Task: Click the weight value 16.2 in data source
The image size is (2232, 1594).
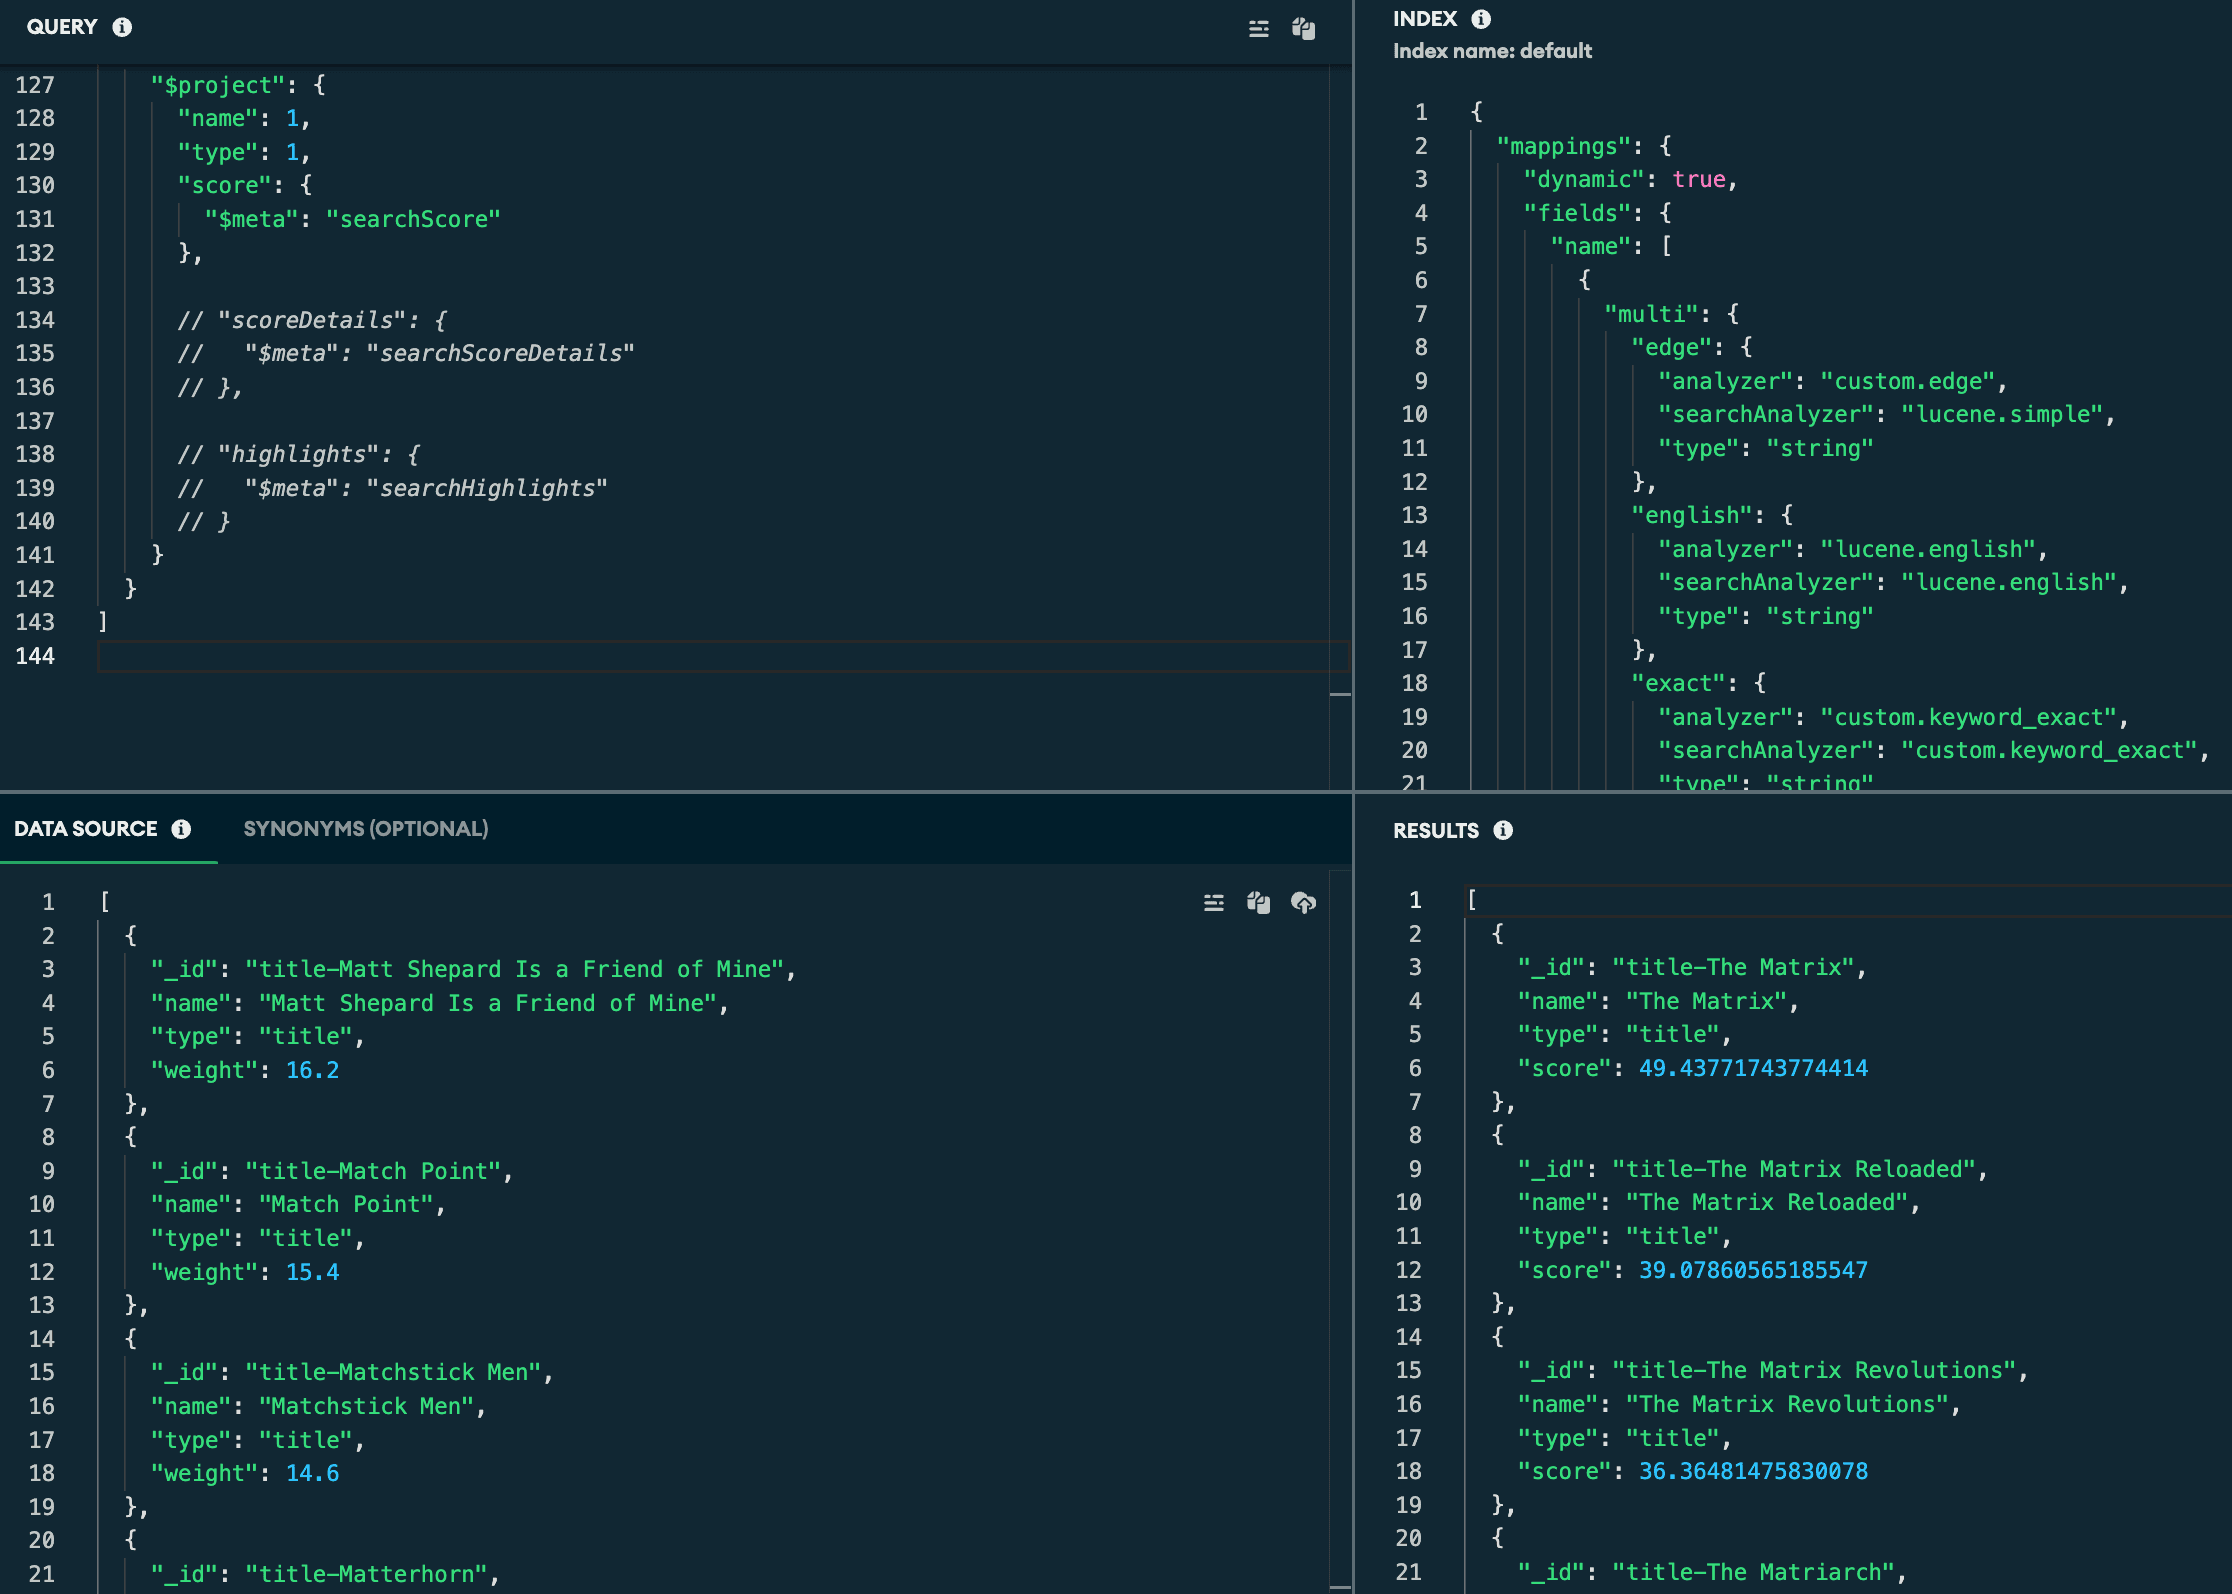Action: pos(312,1070)
